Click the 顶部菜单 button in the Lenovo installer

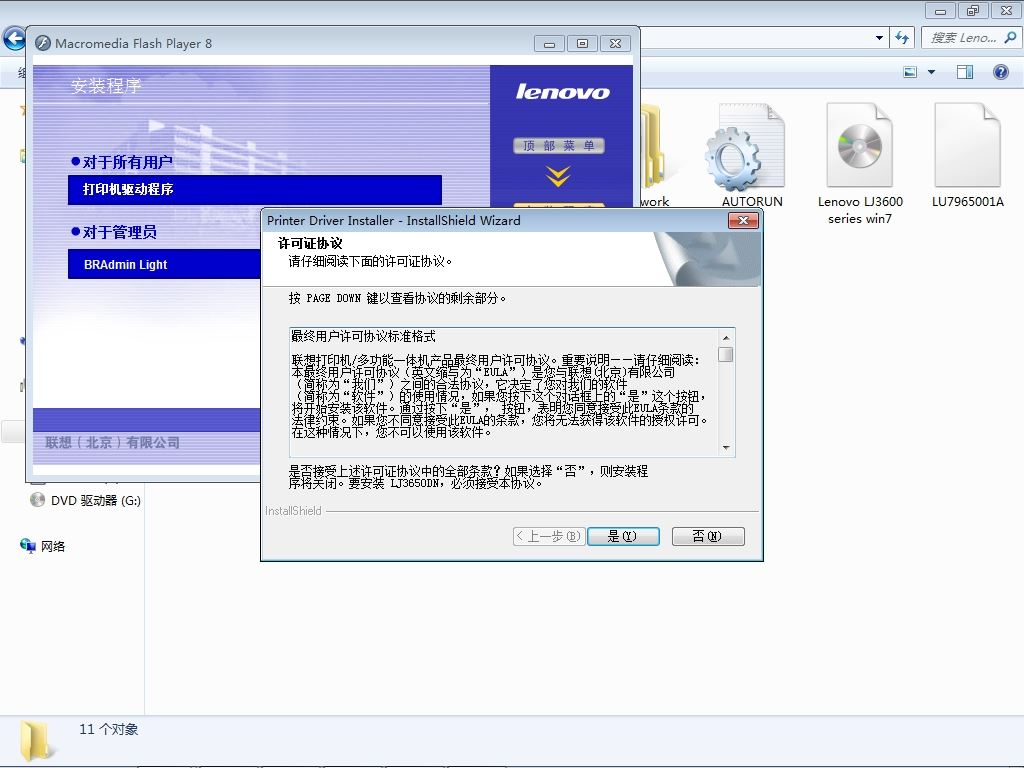click(558, 145)
